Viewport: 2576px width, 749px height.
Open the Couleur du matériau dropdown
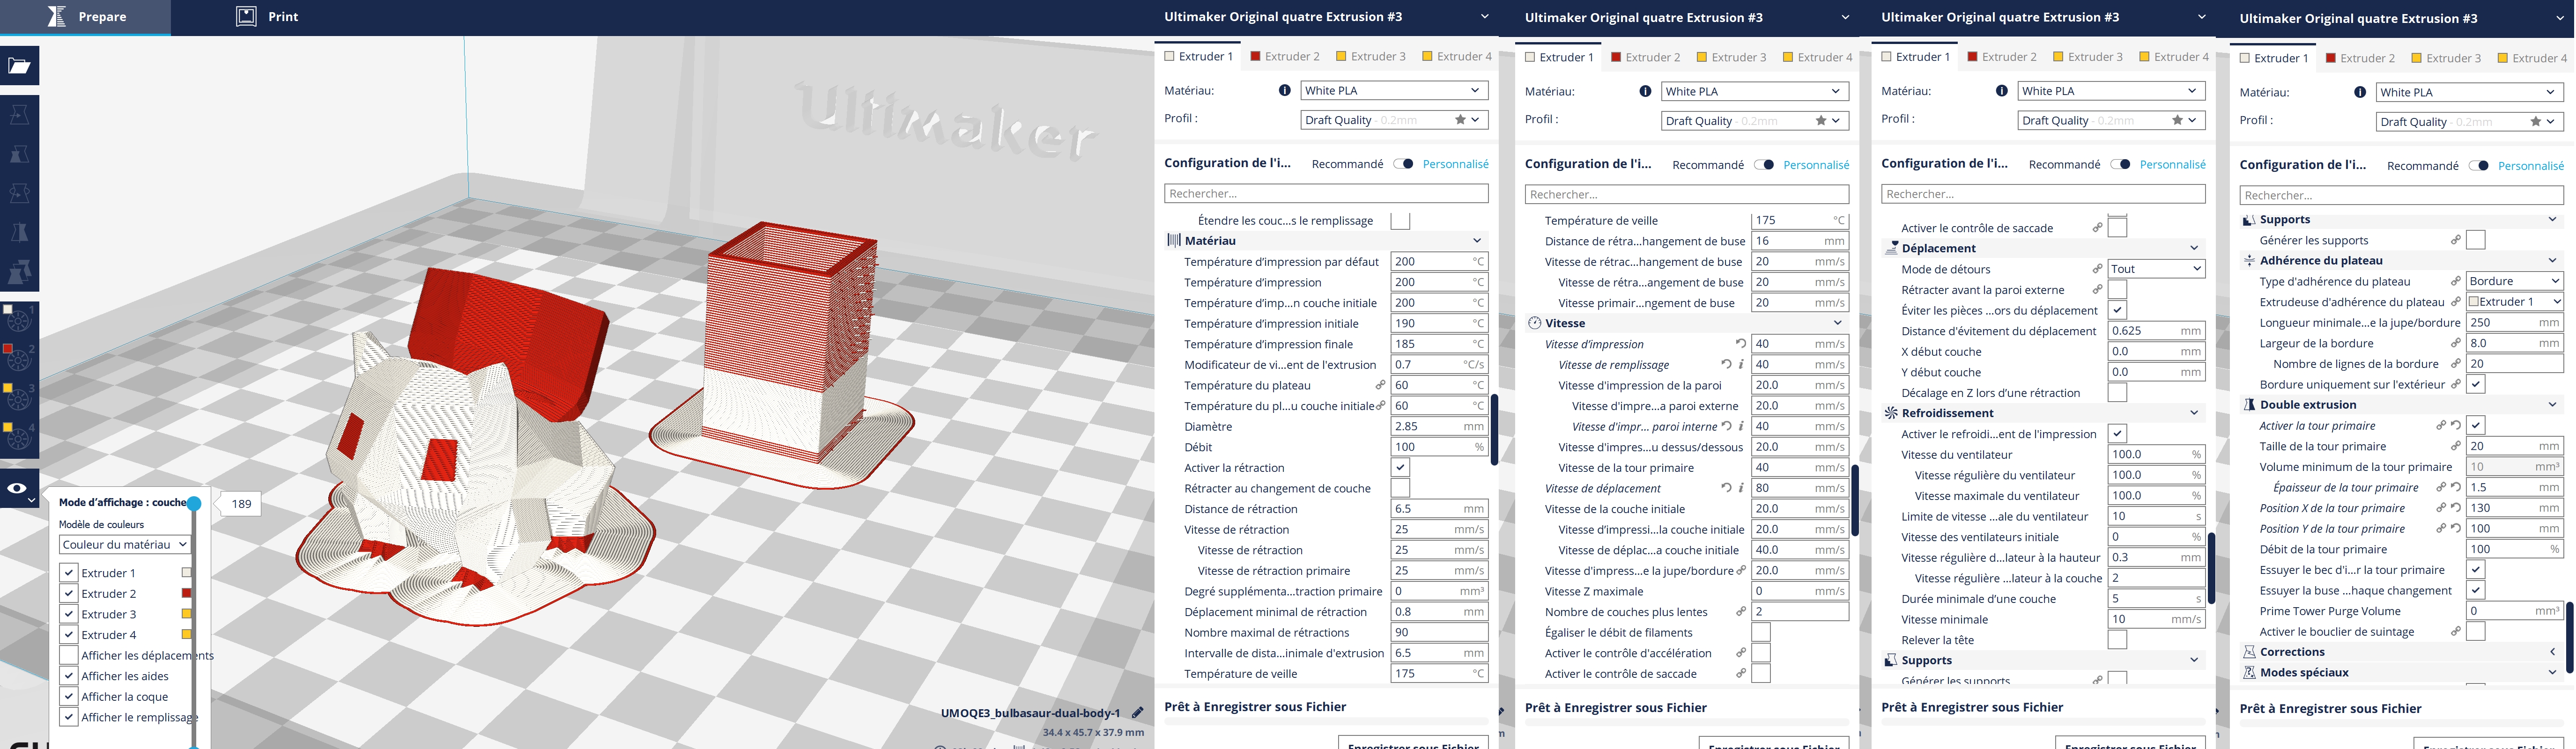point(124,545)
